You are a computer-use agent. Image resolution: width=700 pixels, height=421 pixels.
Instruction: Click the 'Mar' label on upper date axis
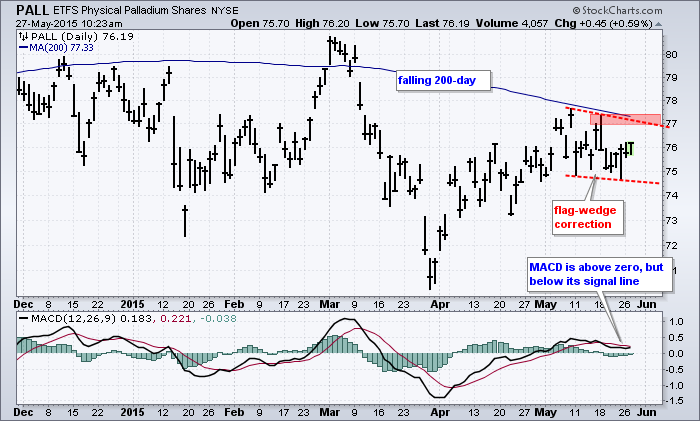(x=329, y=304)
